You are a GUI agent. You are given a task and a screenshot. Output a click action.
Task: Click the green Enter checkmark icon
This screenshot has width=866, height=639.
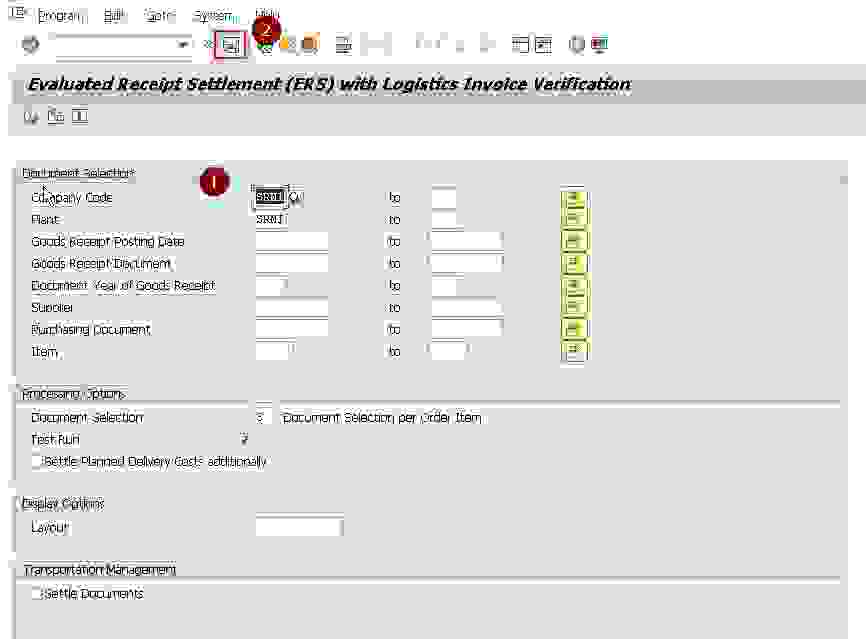tap(29, 45)
